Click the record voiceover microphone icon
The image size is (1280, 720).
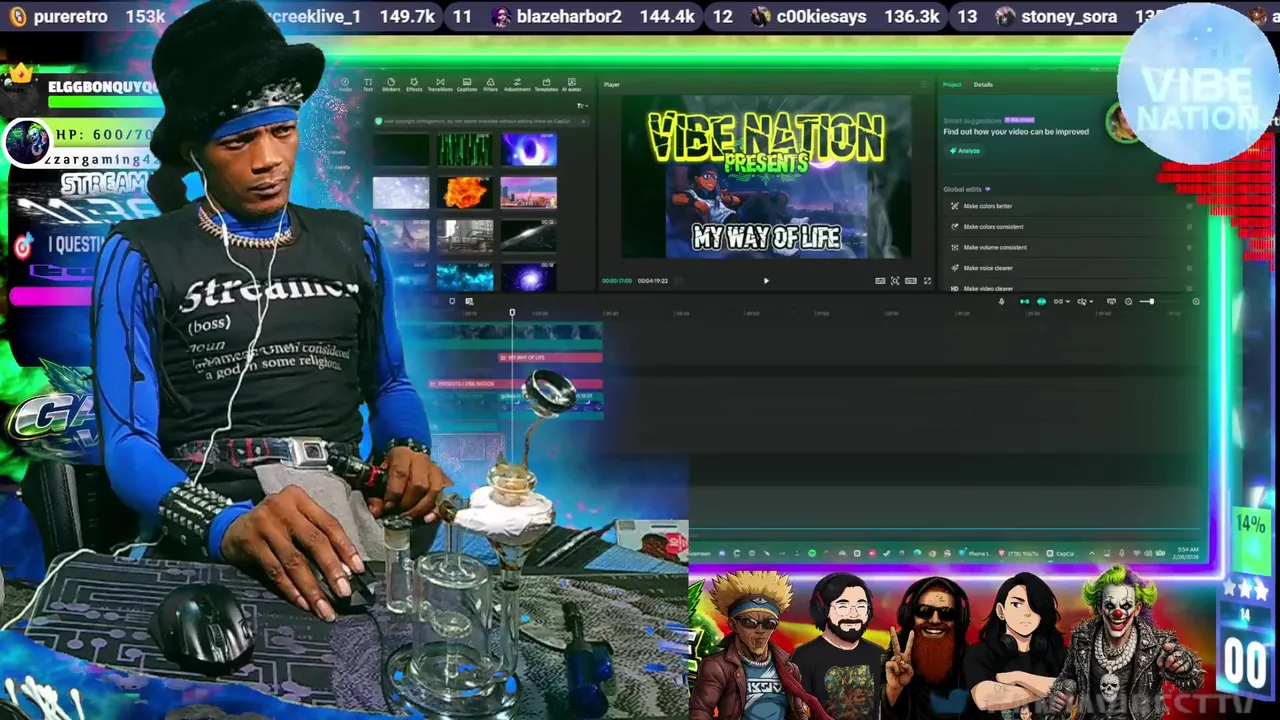coord(1002,301)
